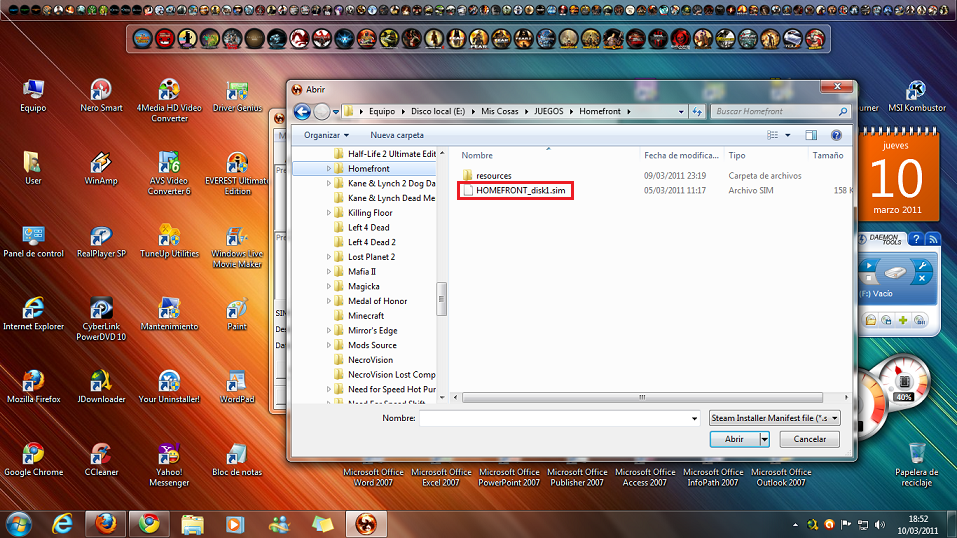
Task: Select the NecroVision folder in tree
Action: click(370, 360)
